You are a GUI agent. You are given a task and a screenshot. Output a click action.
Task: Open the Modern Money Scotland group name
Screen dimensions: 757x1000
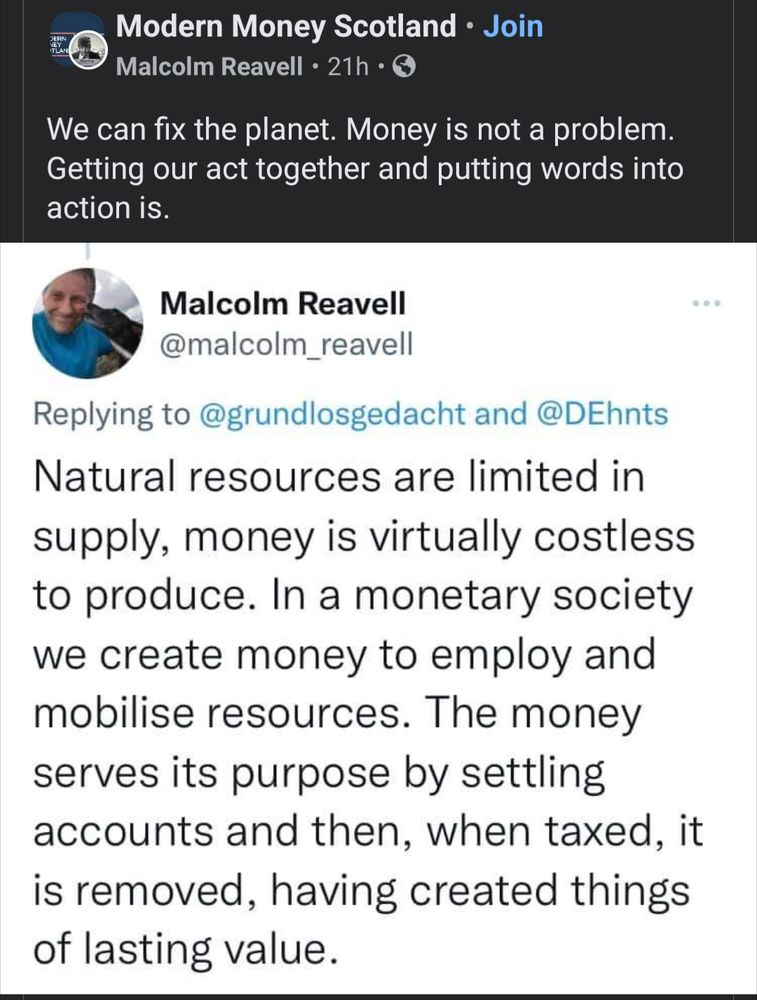[286, 27]
